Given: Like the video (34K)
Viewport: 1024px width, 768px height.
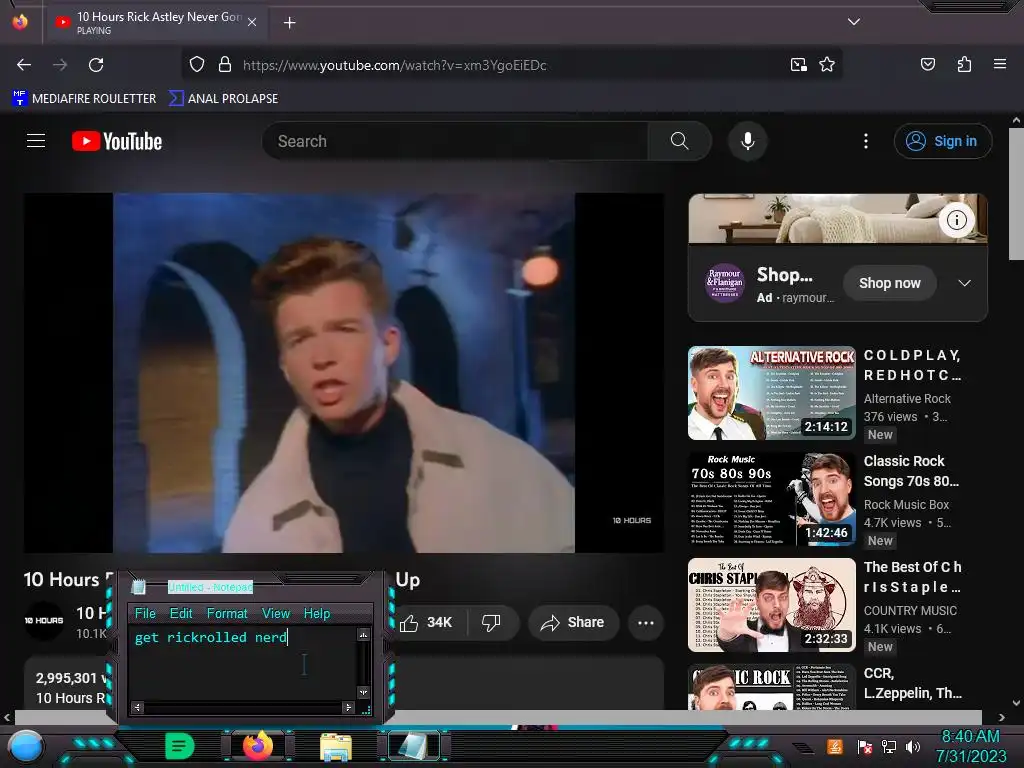Looking at the screenshot, I should [428, 622].
